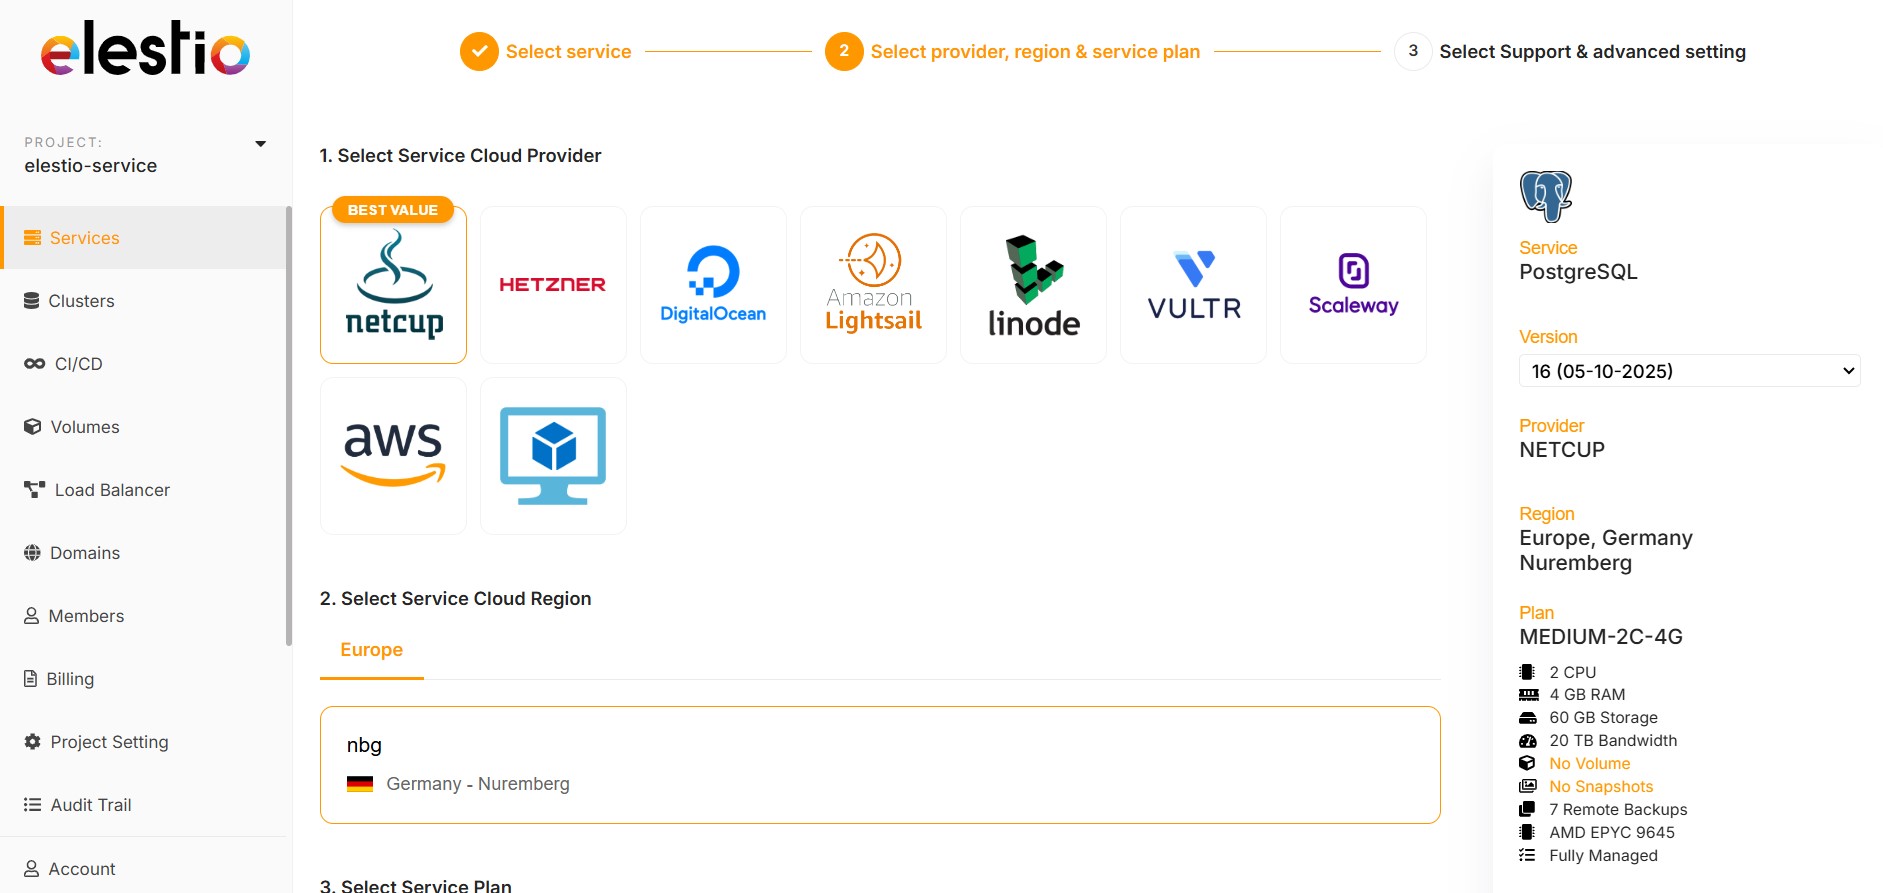Choose the Bring Your Own VM option
Image resolution: width=1883 pixels, height=893 pixels.
(x=553, y=455)
